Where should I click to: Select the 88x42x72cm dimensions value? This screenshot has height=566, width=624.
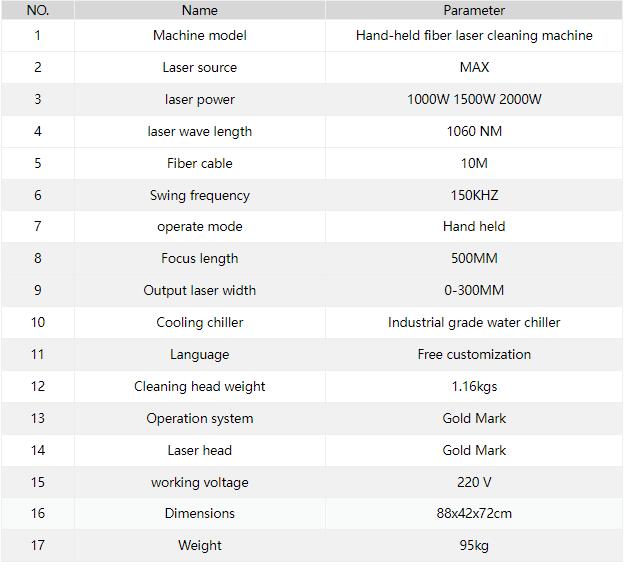coord(474,513)
